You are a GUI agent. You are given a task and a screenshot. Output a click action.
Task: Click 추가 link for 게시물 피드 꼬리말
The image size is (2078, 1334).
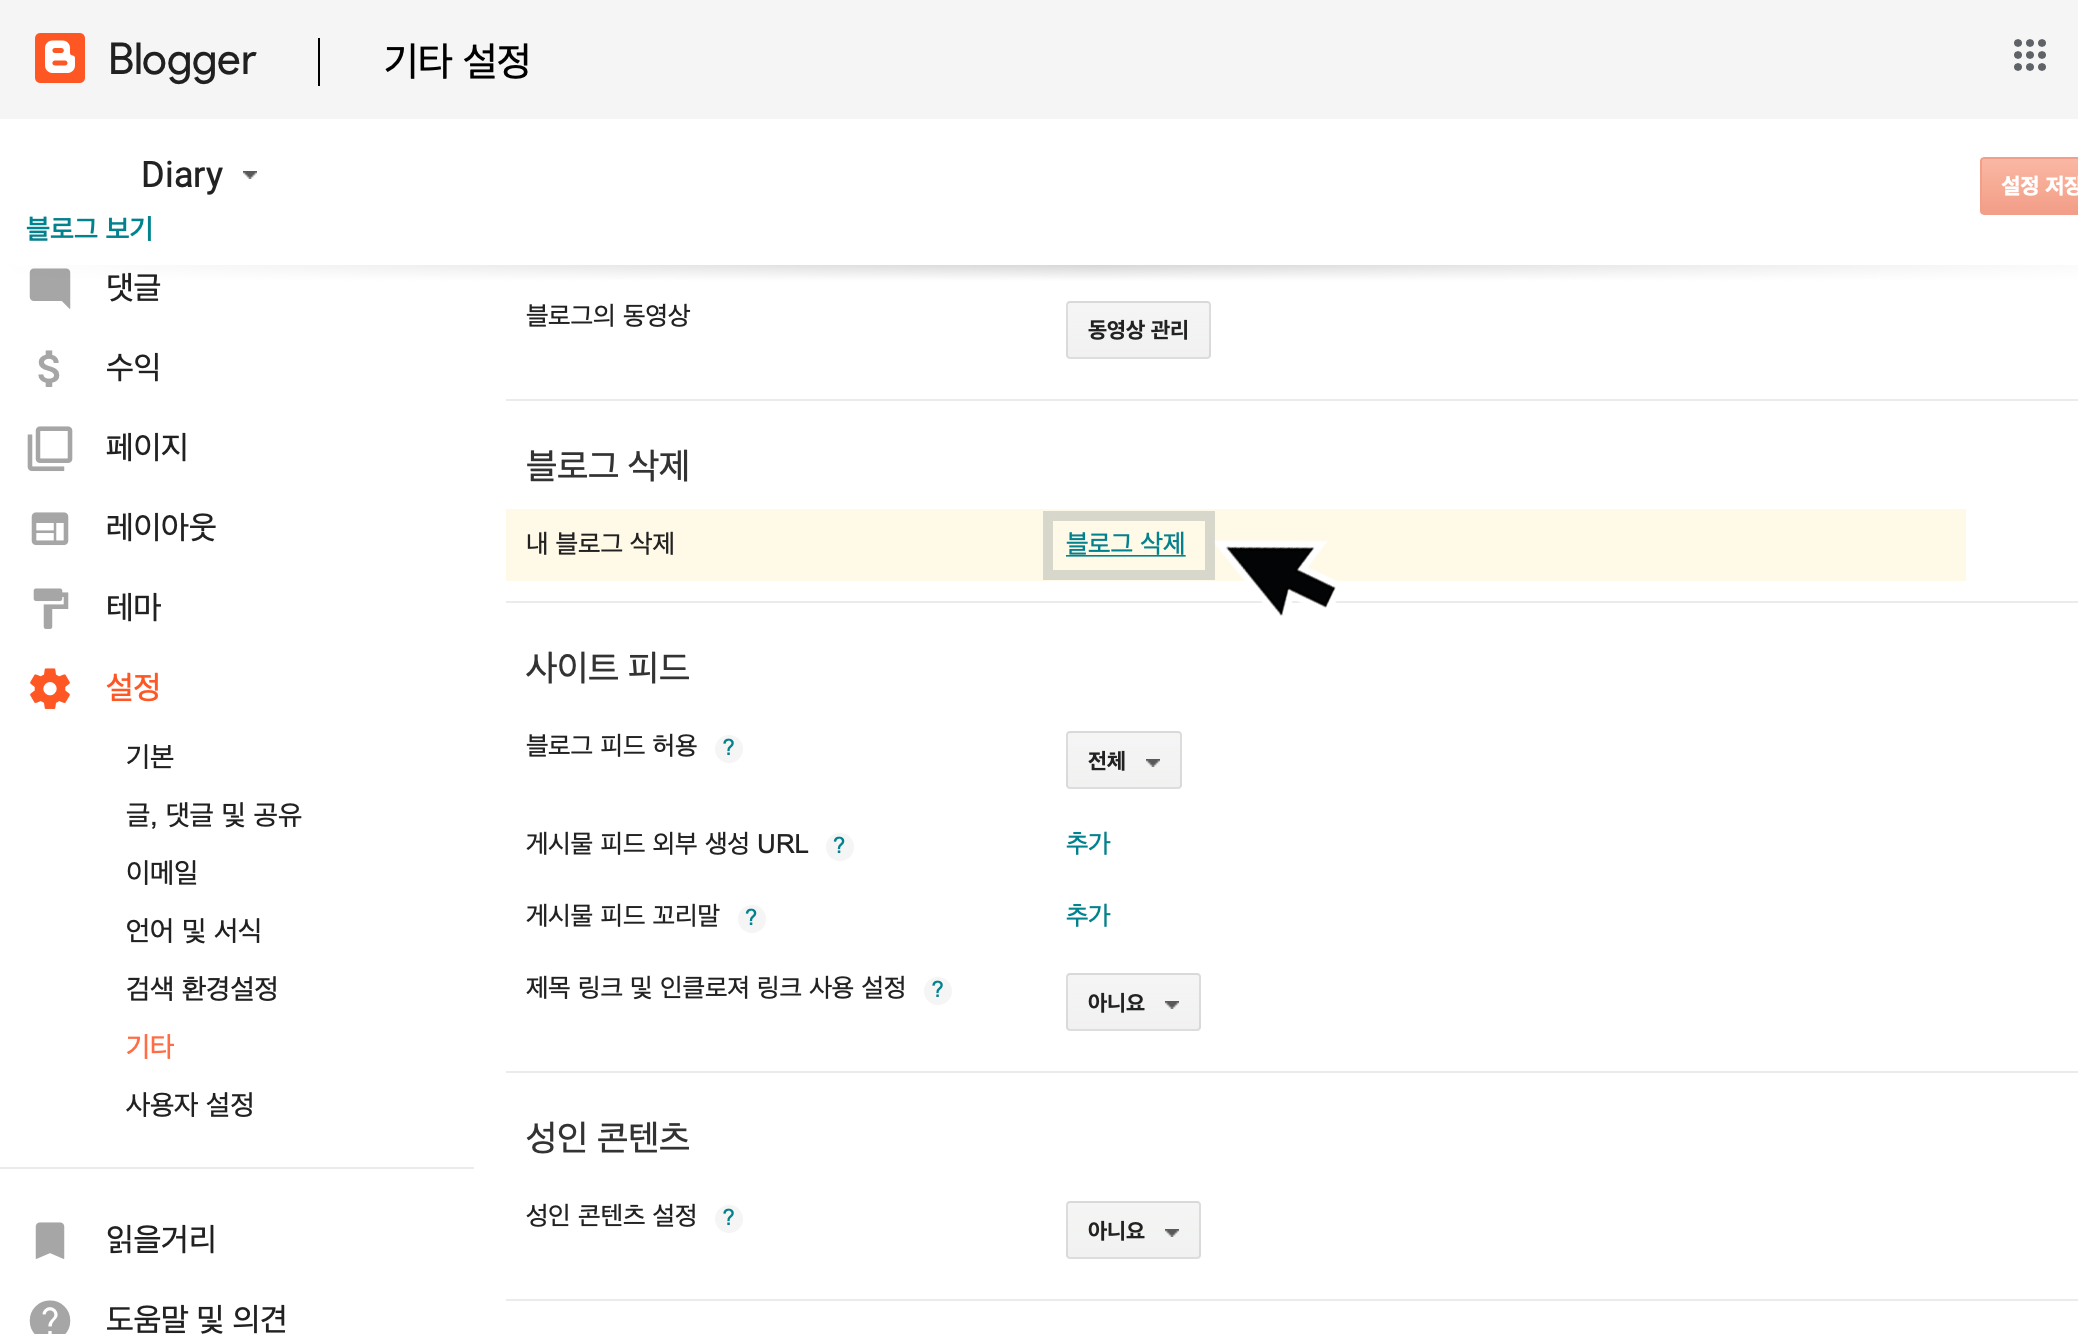[1088, 916]
